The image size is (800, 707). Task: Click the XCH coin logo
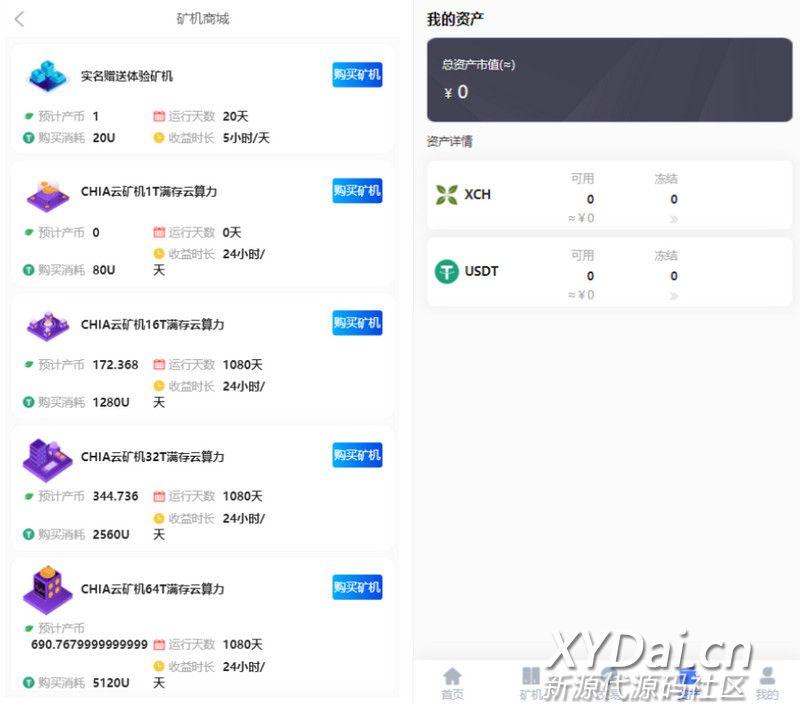(446, 195)
